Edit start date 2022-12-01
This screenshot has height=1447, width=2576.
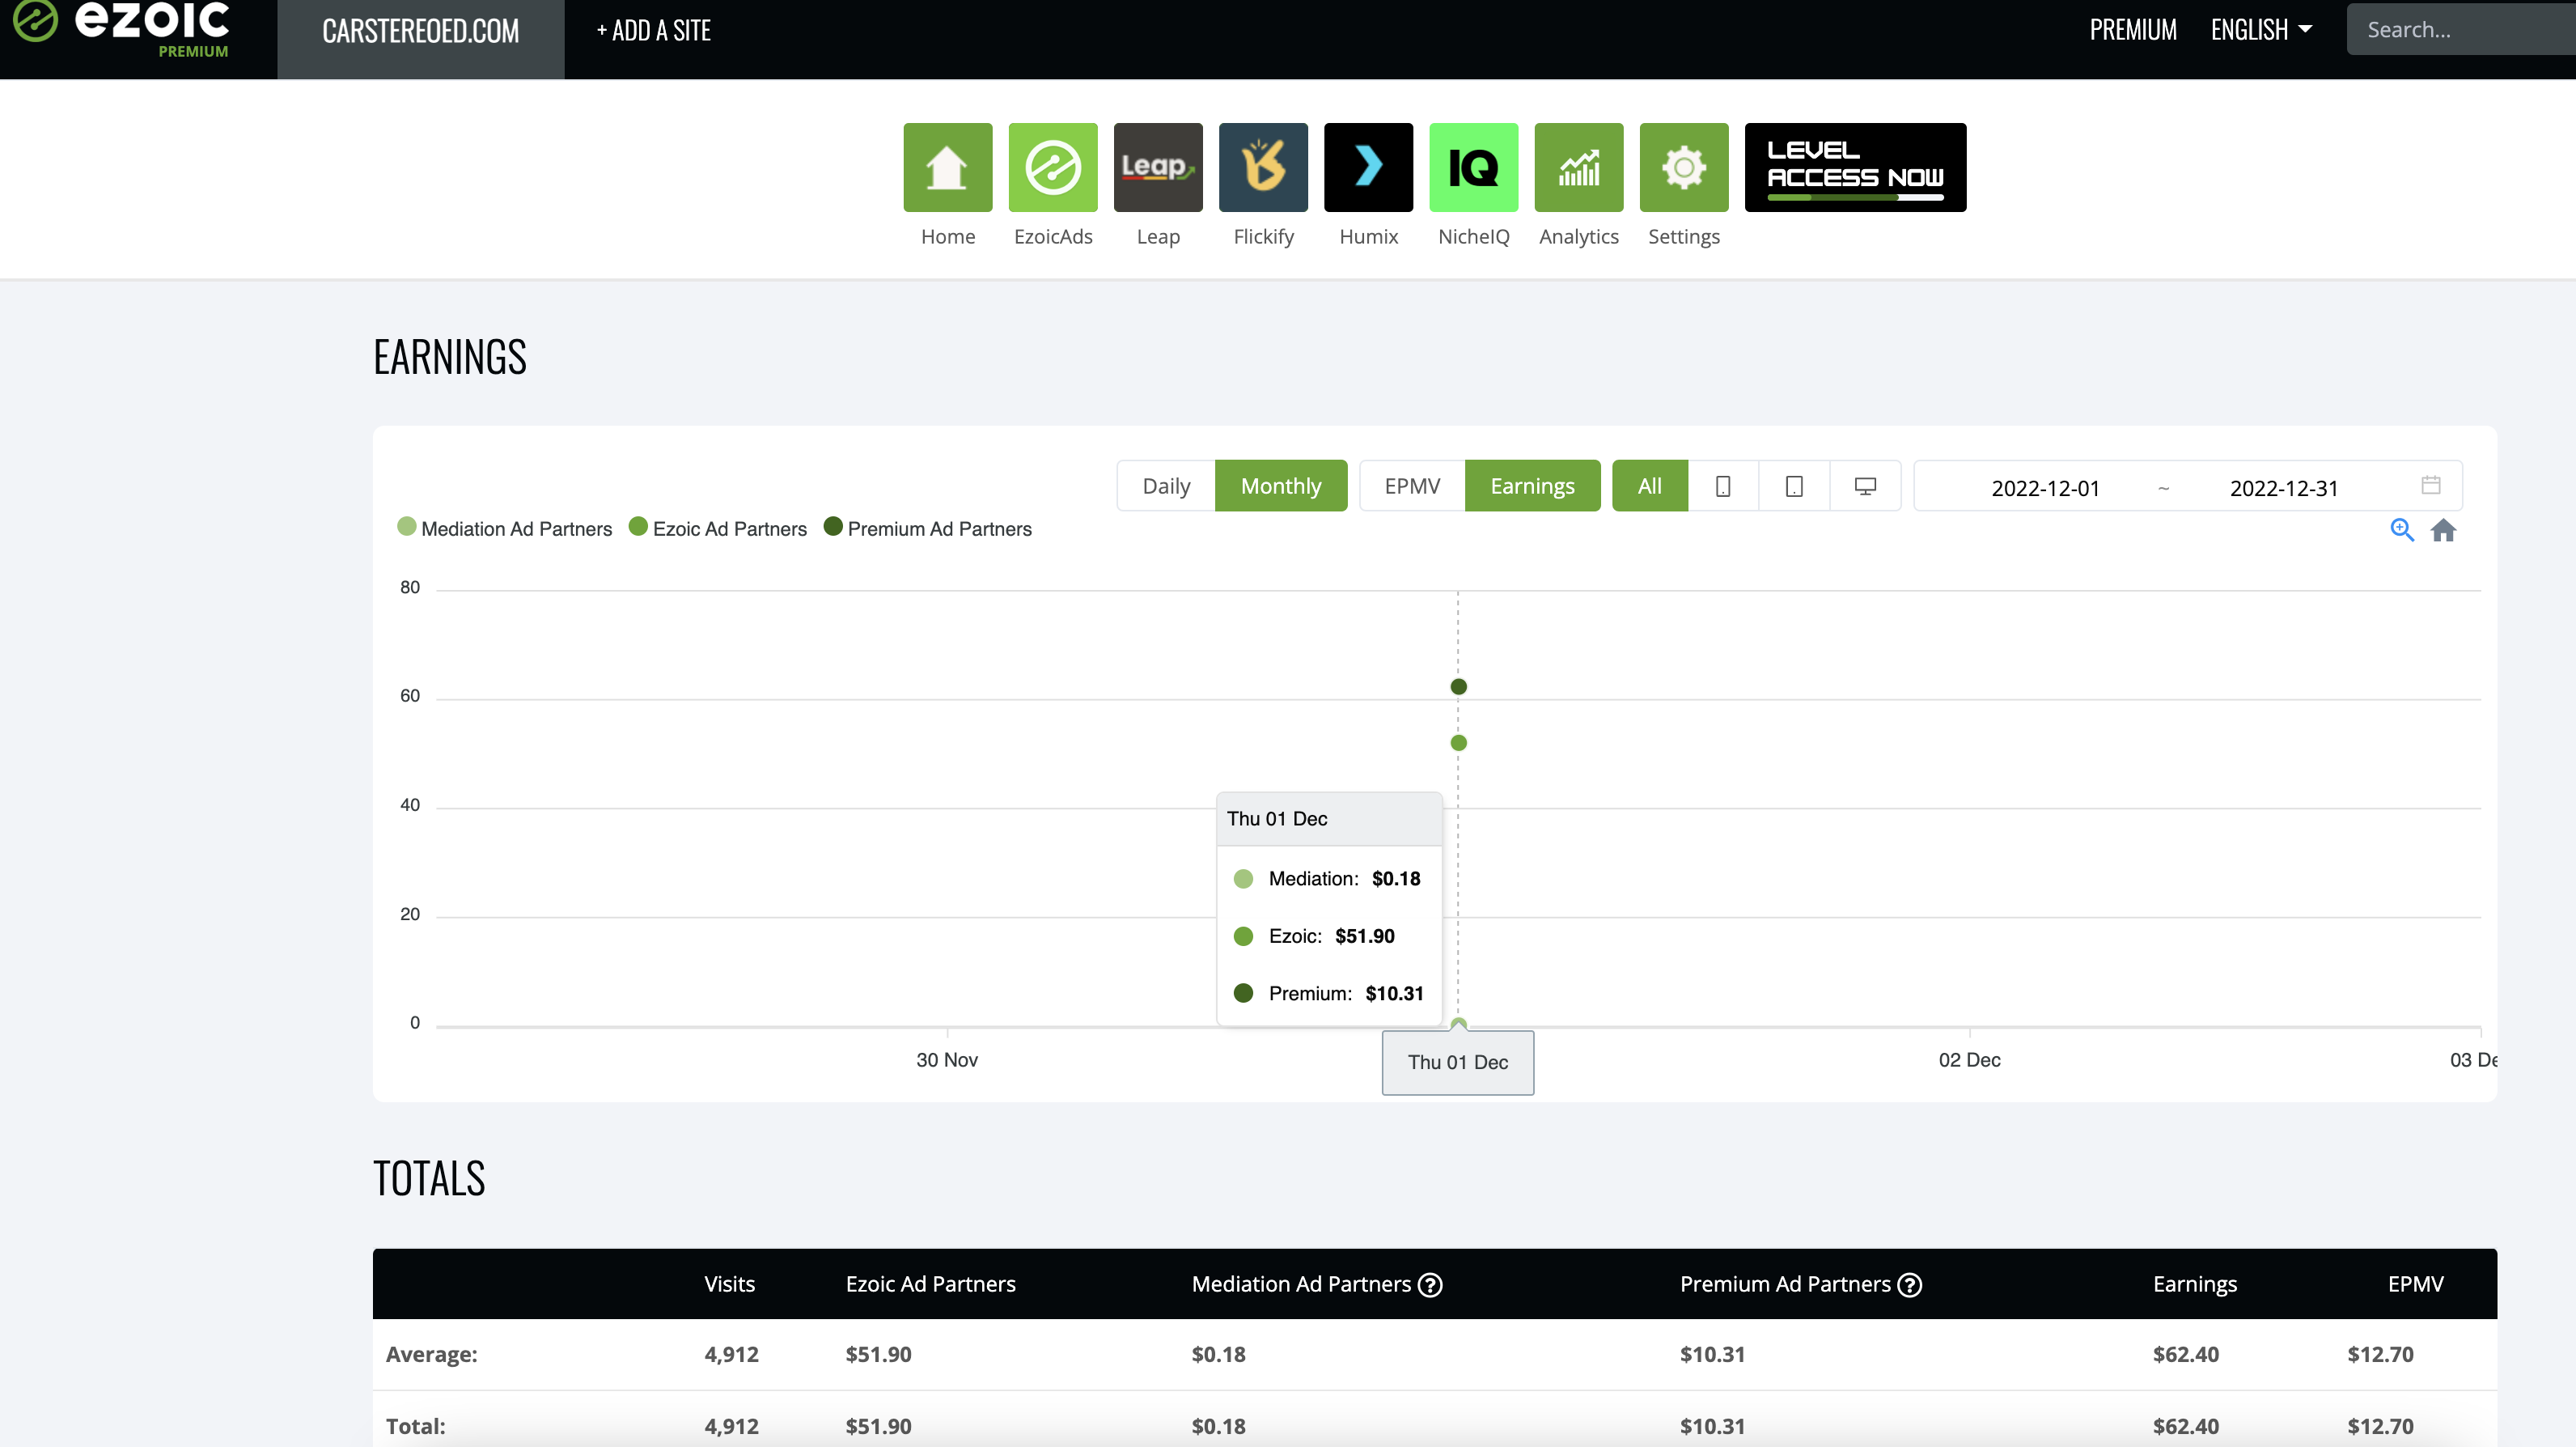2045,488
